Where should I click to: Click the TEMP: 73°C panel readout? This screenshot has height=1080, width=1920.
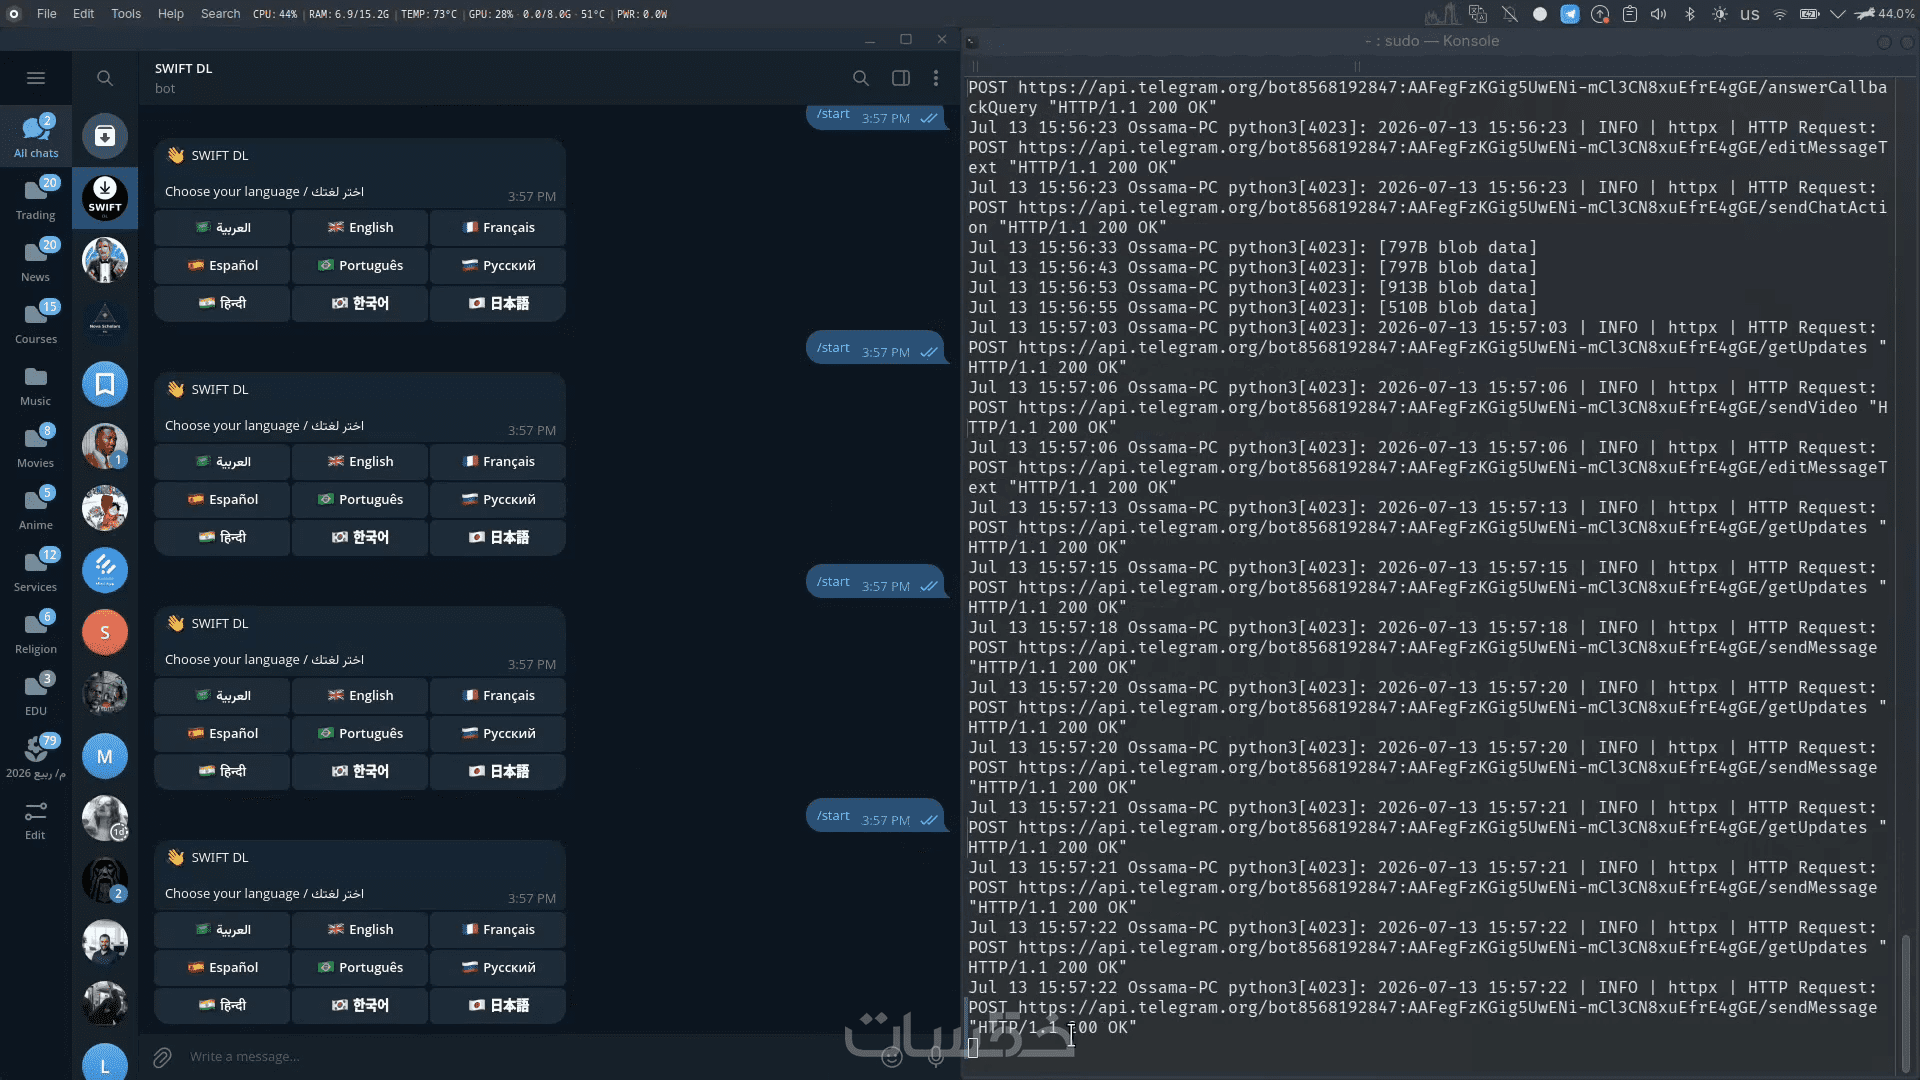pyautogui.click(x=429, y=14)
